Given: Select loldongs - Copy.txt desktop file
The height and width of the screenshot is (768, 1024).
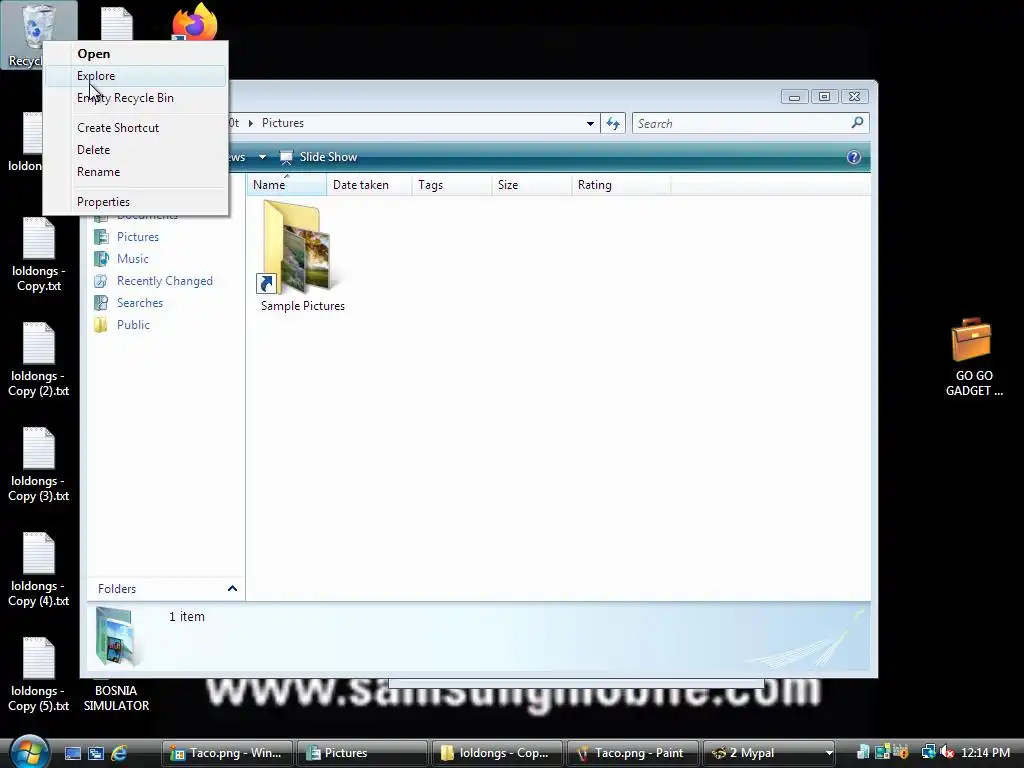Looking at the screenshot, I should pyautogui.click(x=39, y=255).
